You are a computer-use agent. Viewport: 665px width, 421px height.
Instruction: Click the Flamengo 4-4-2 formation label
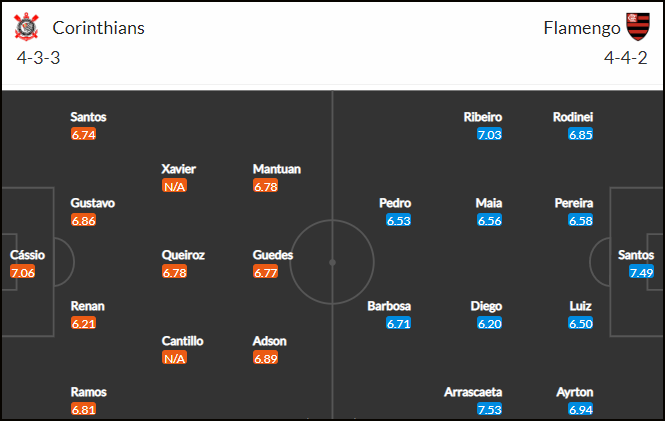(626, 58)
